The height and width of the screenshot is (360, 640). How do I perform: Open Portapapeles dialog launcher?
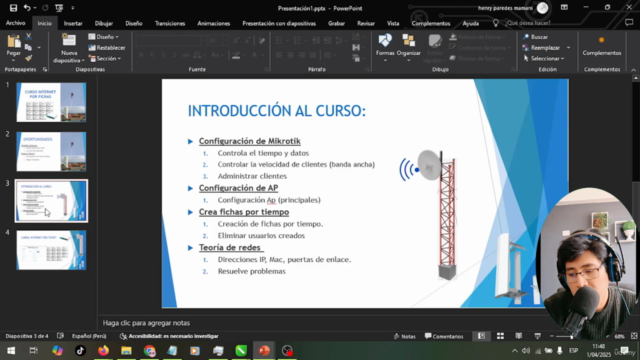click(x=45, y=69)
